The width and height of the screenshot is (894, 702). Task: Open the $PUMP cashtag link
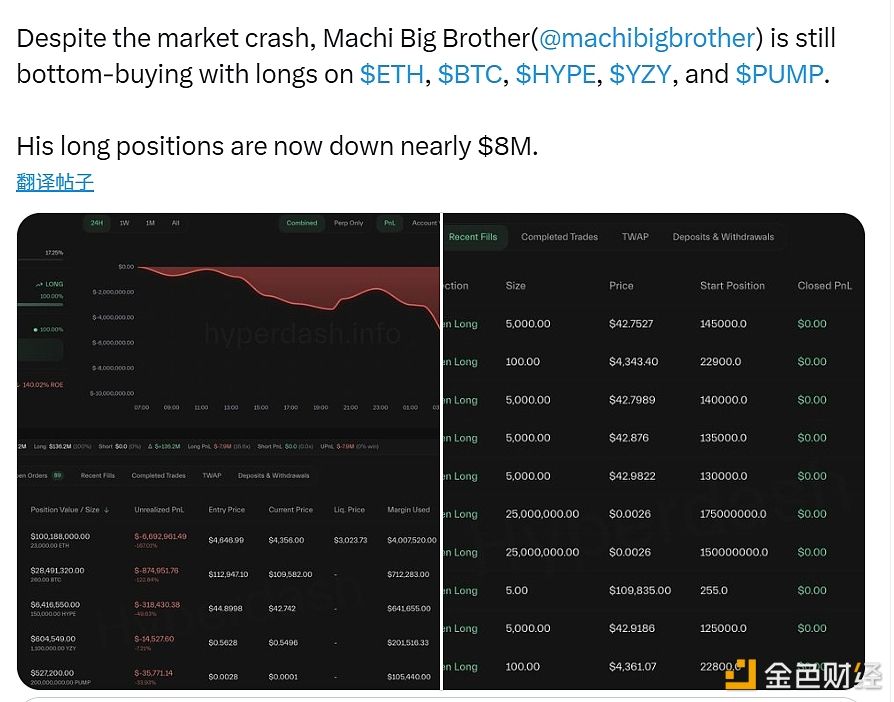point(779,75)
